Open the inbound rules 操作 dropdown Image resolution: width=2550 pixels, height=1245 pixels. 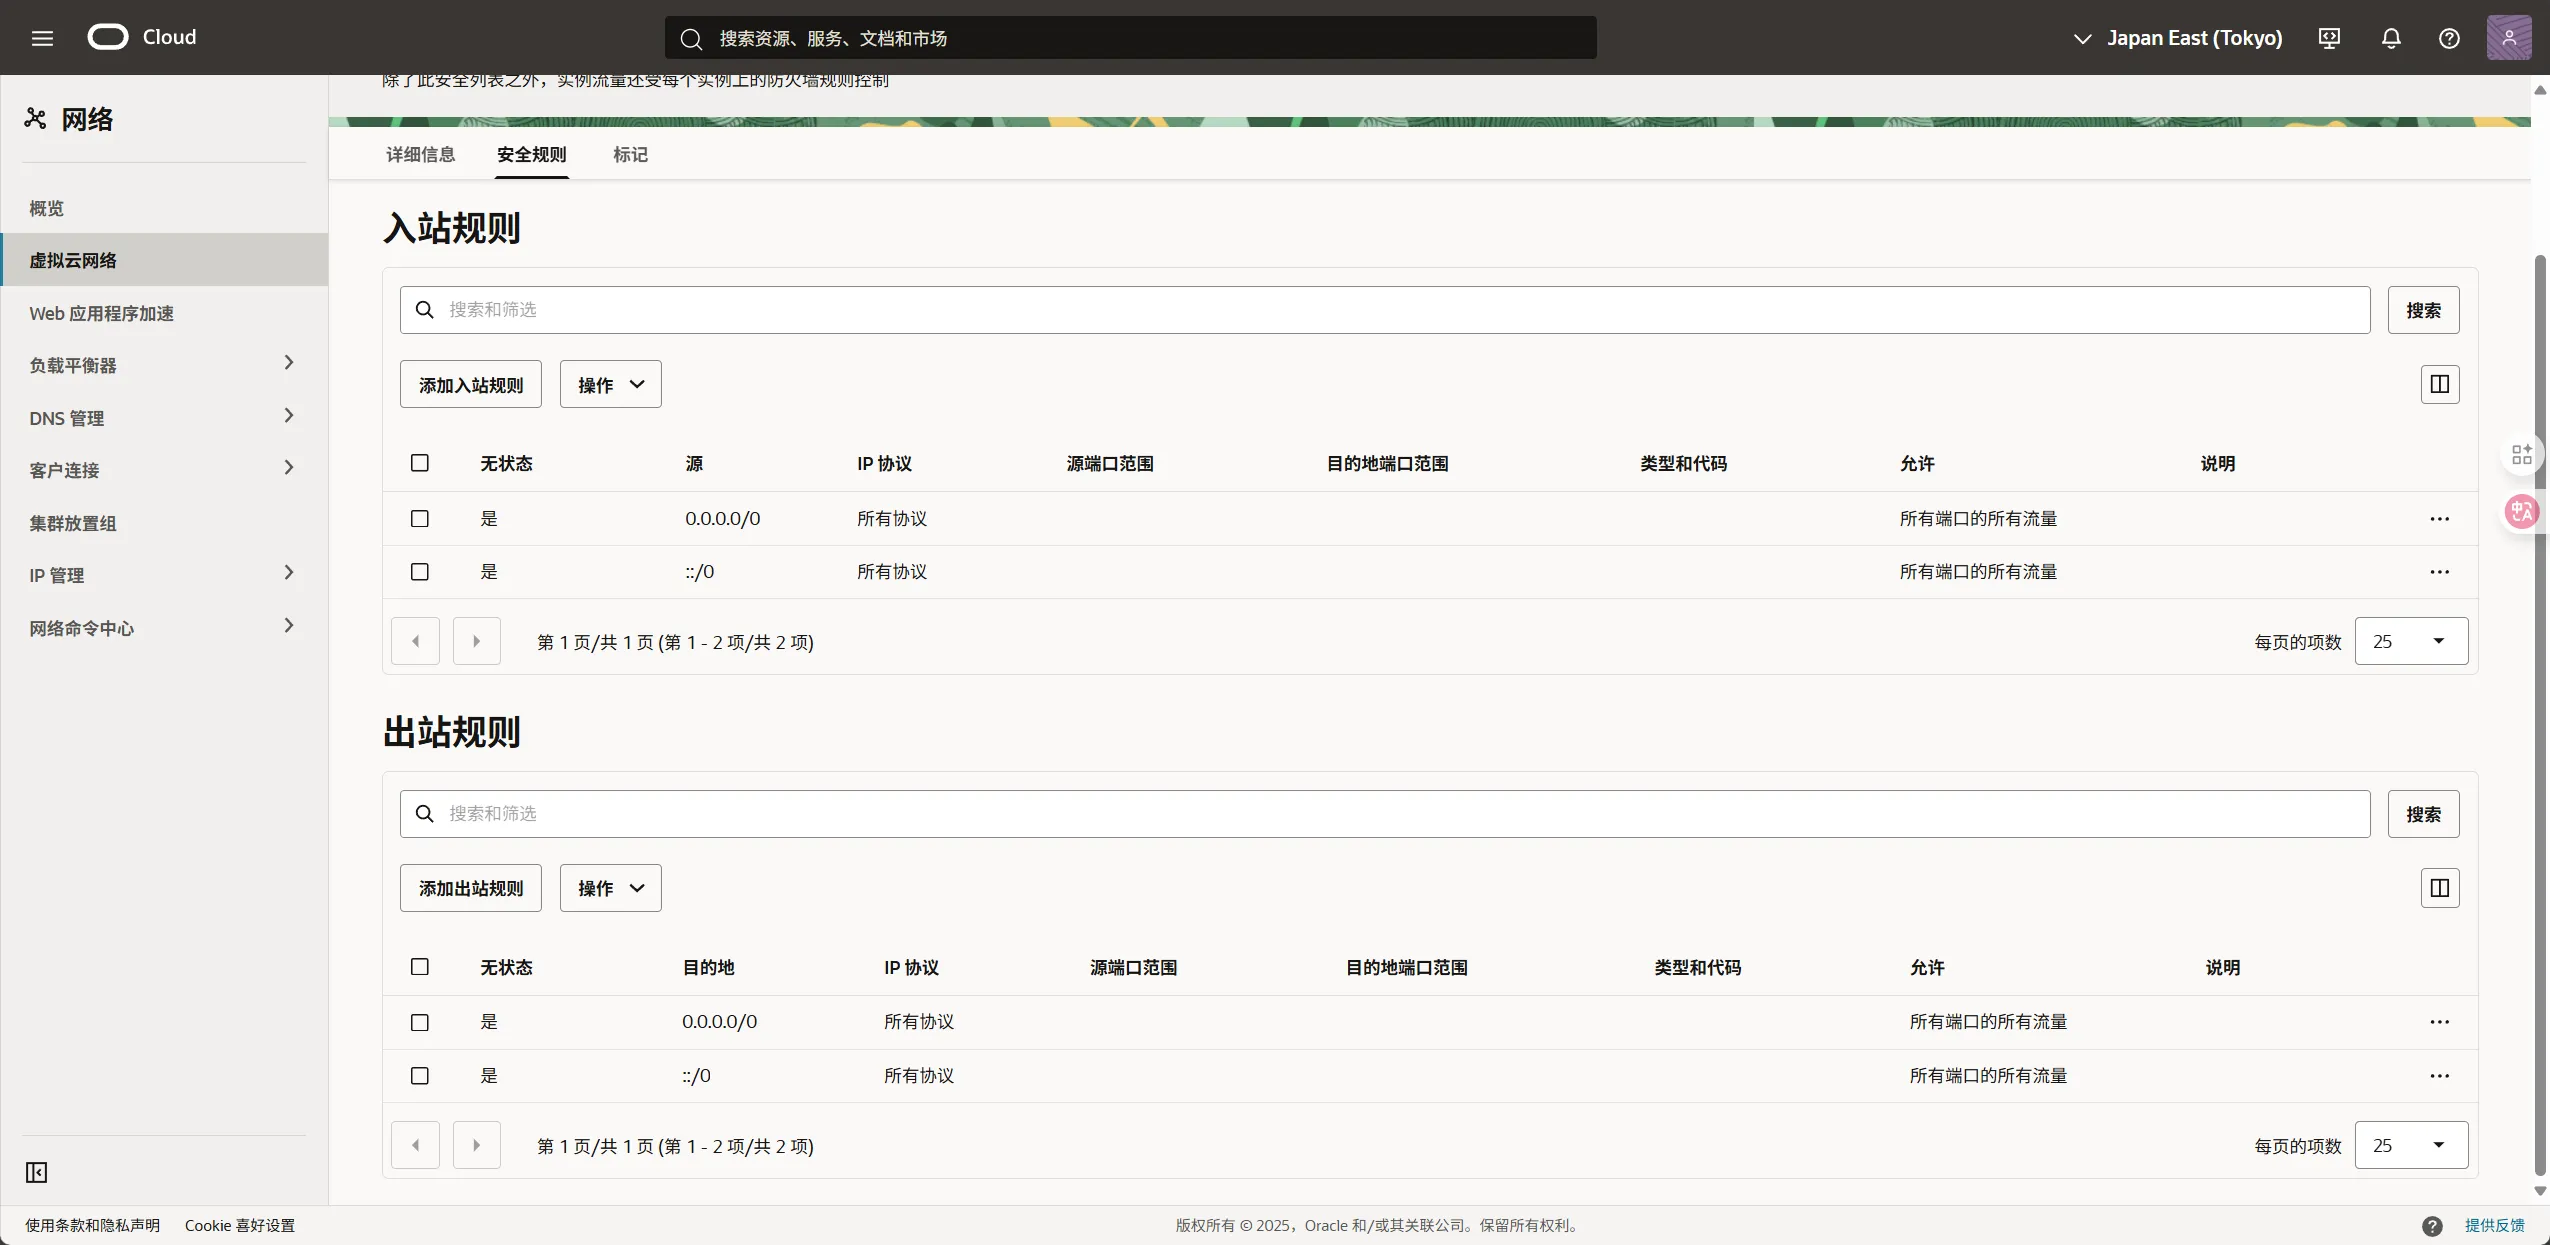click(x=610, y=384)
